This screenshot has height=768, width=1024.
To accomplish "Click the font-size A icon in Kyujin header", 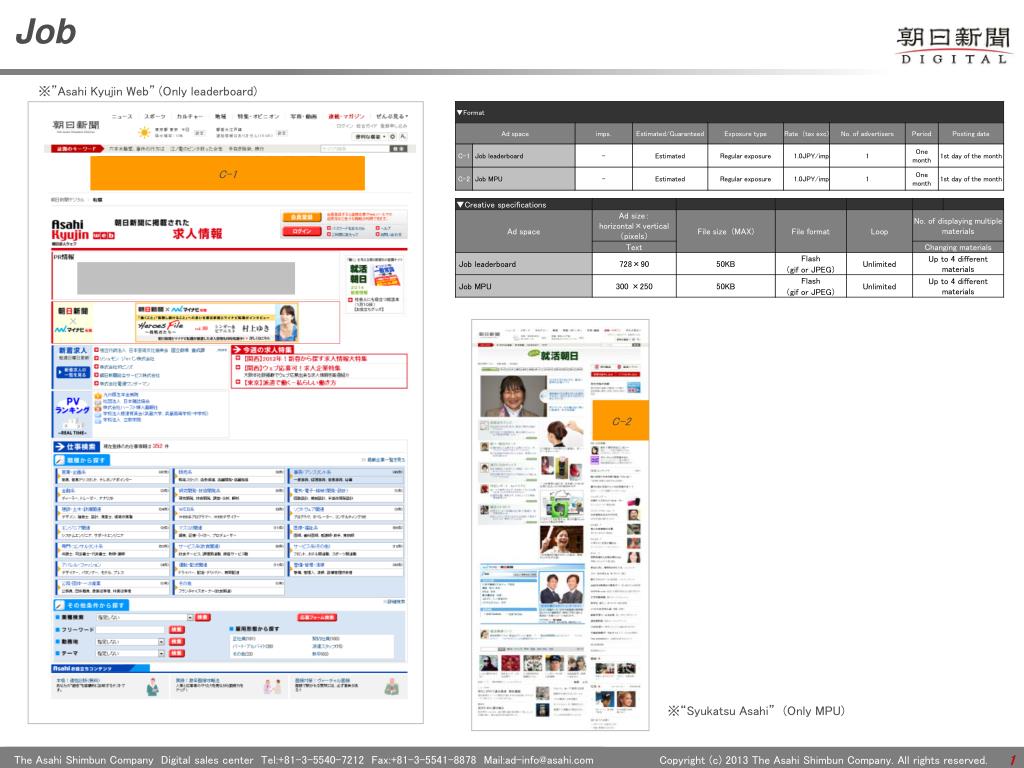I will coord(404,136).
